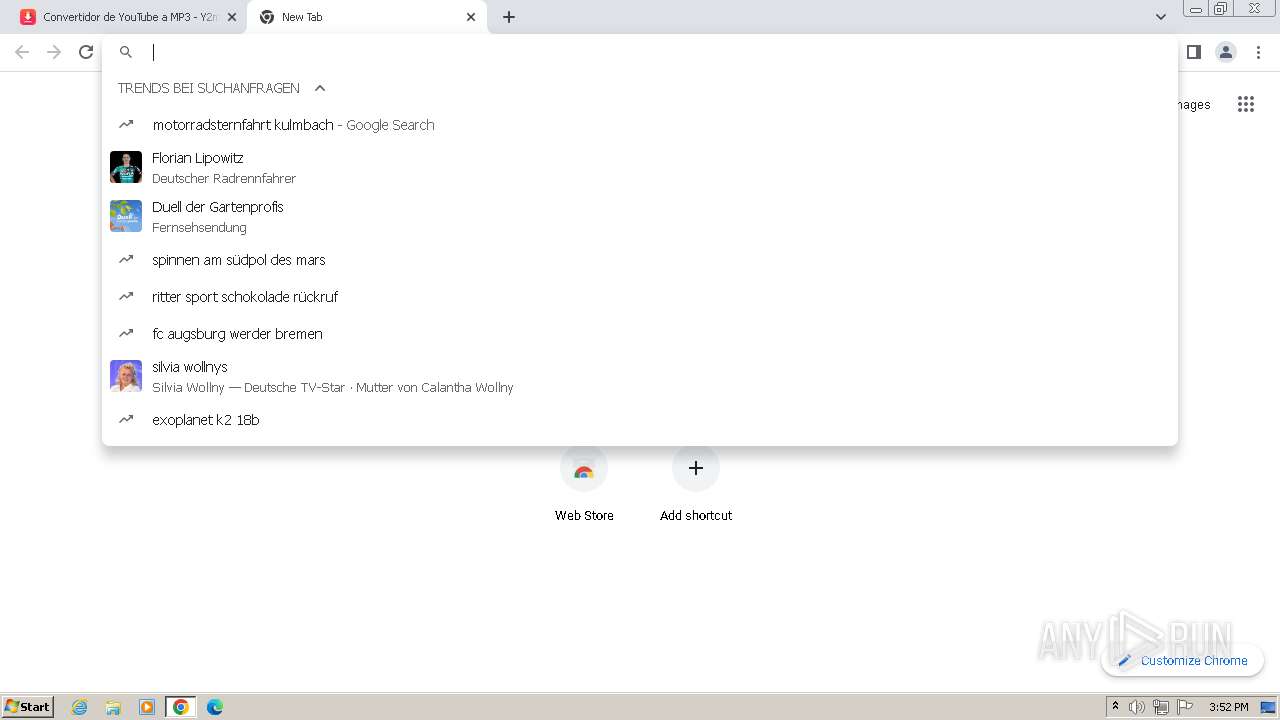1280x720 pixels.
Task: Open Microsoft Edge from taskbar
Action: tap(214, 707)
